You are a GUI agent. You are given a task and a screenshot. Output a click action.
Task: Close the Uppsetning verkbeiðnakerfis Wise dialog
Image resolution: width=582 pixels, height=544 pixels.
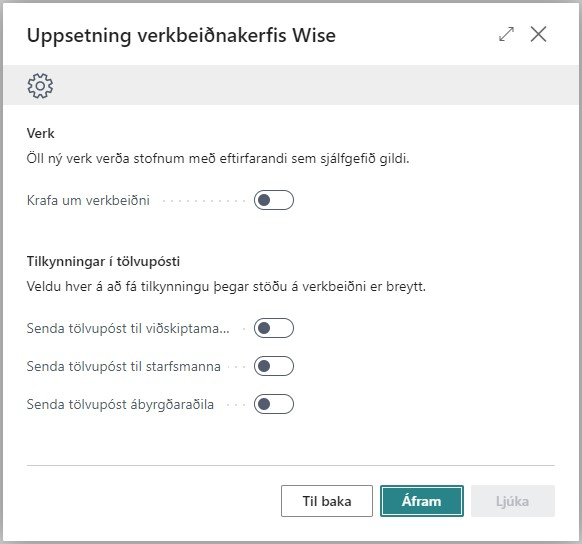(538, 34)
